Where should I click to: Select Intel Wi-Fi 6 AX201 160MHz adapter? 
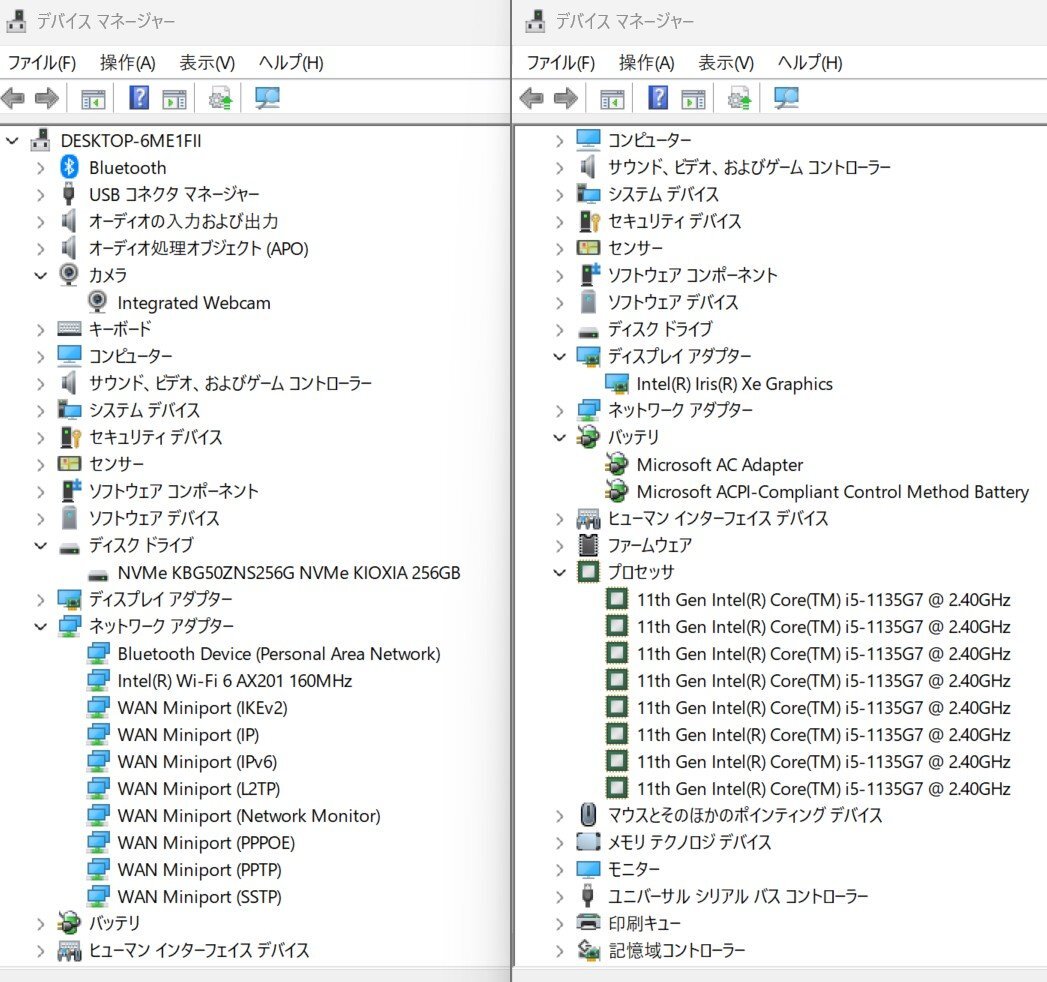234,681
